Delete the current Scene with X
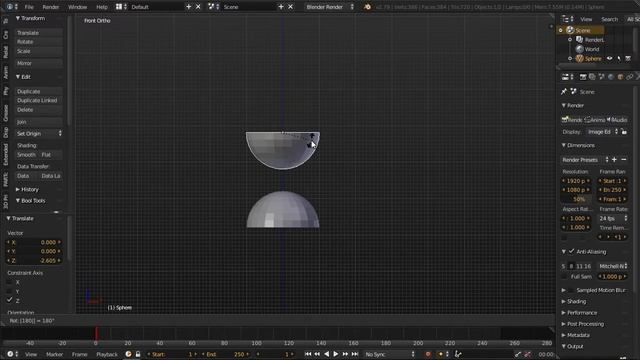 point(290,7)
